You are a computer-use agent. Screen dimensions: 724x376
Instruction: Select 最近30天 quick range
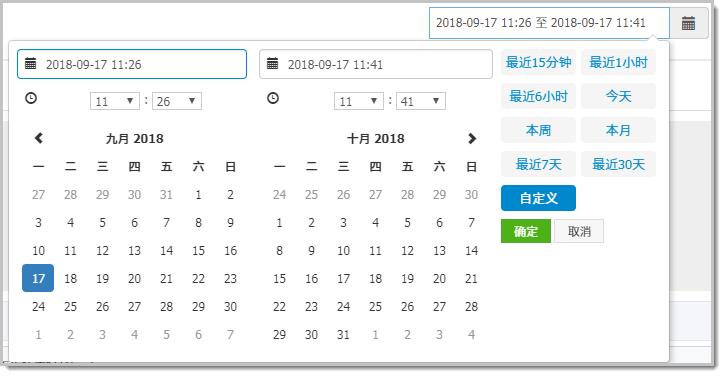[618, 164]
